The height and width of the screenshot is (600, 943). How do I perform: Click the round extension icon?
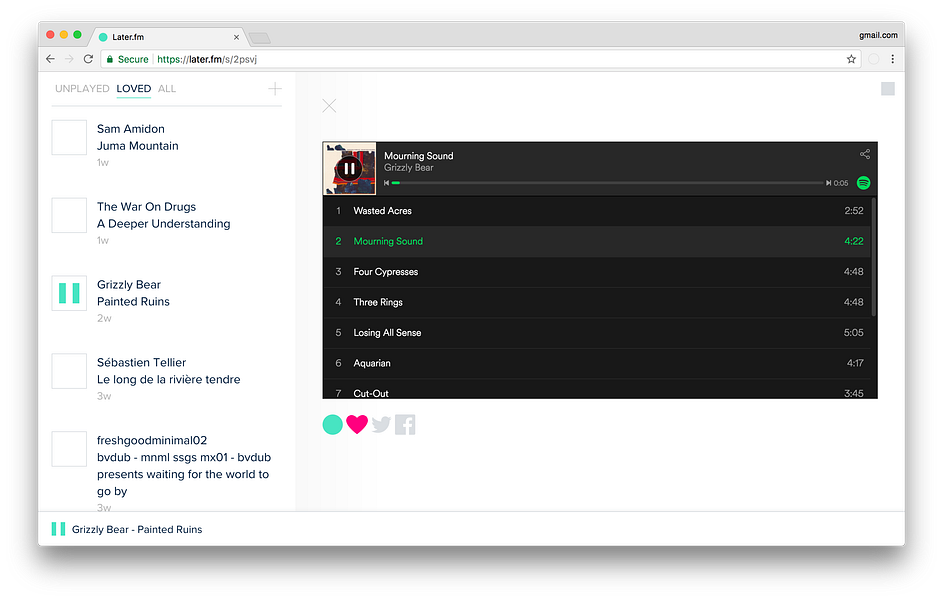pos(873,59)
